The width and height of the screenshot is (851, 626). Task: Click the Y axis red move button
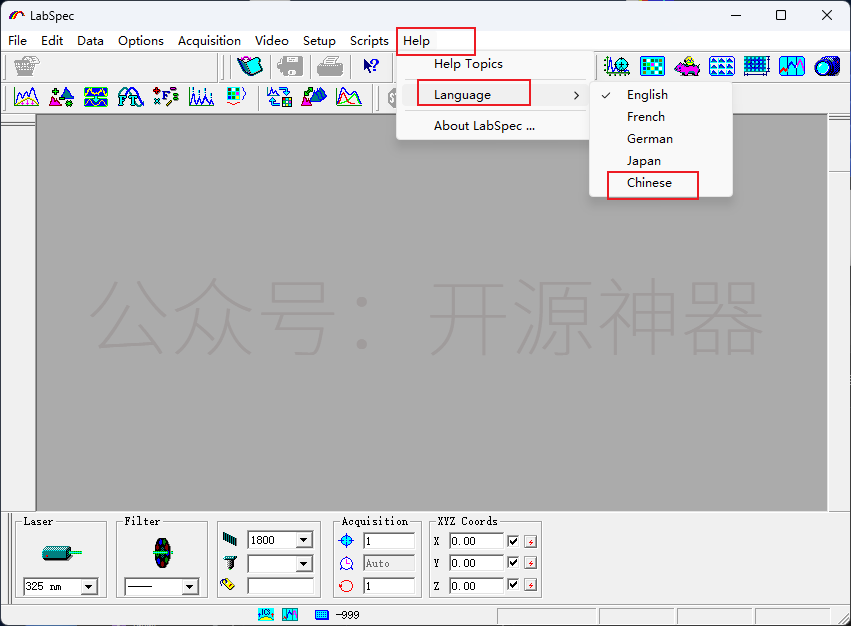[x=531, y=563]
